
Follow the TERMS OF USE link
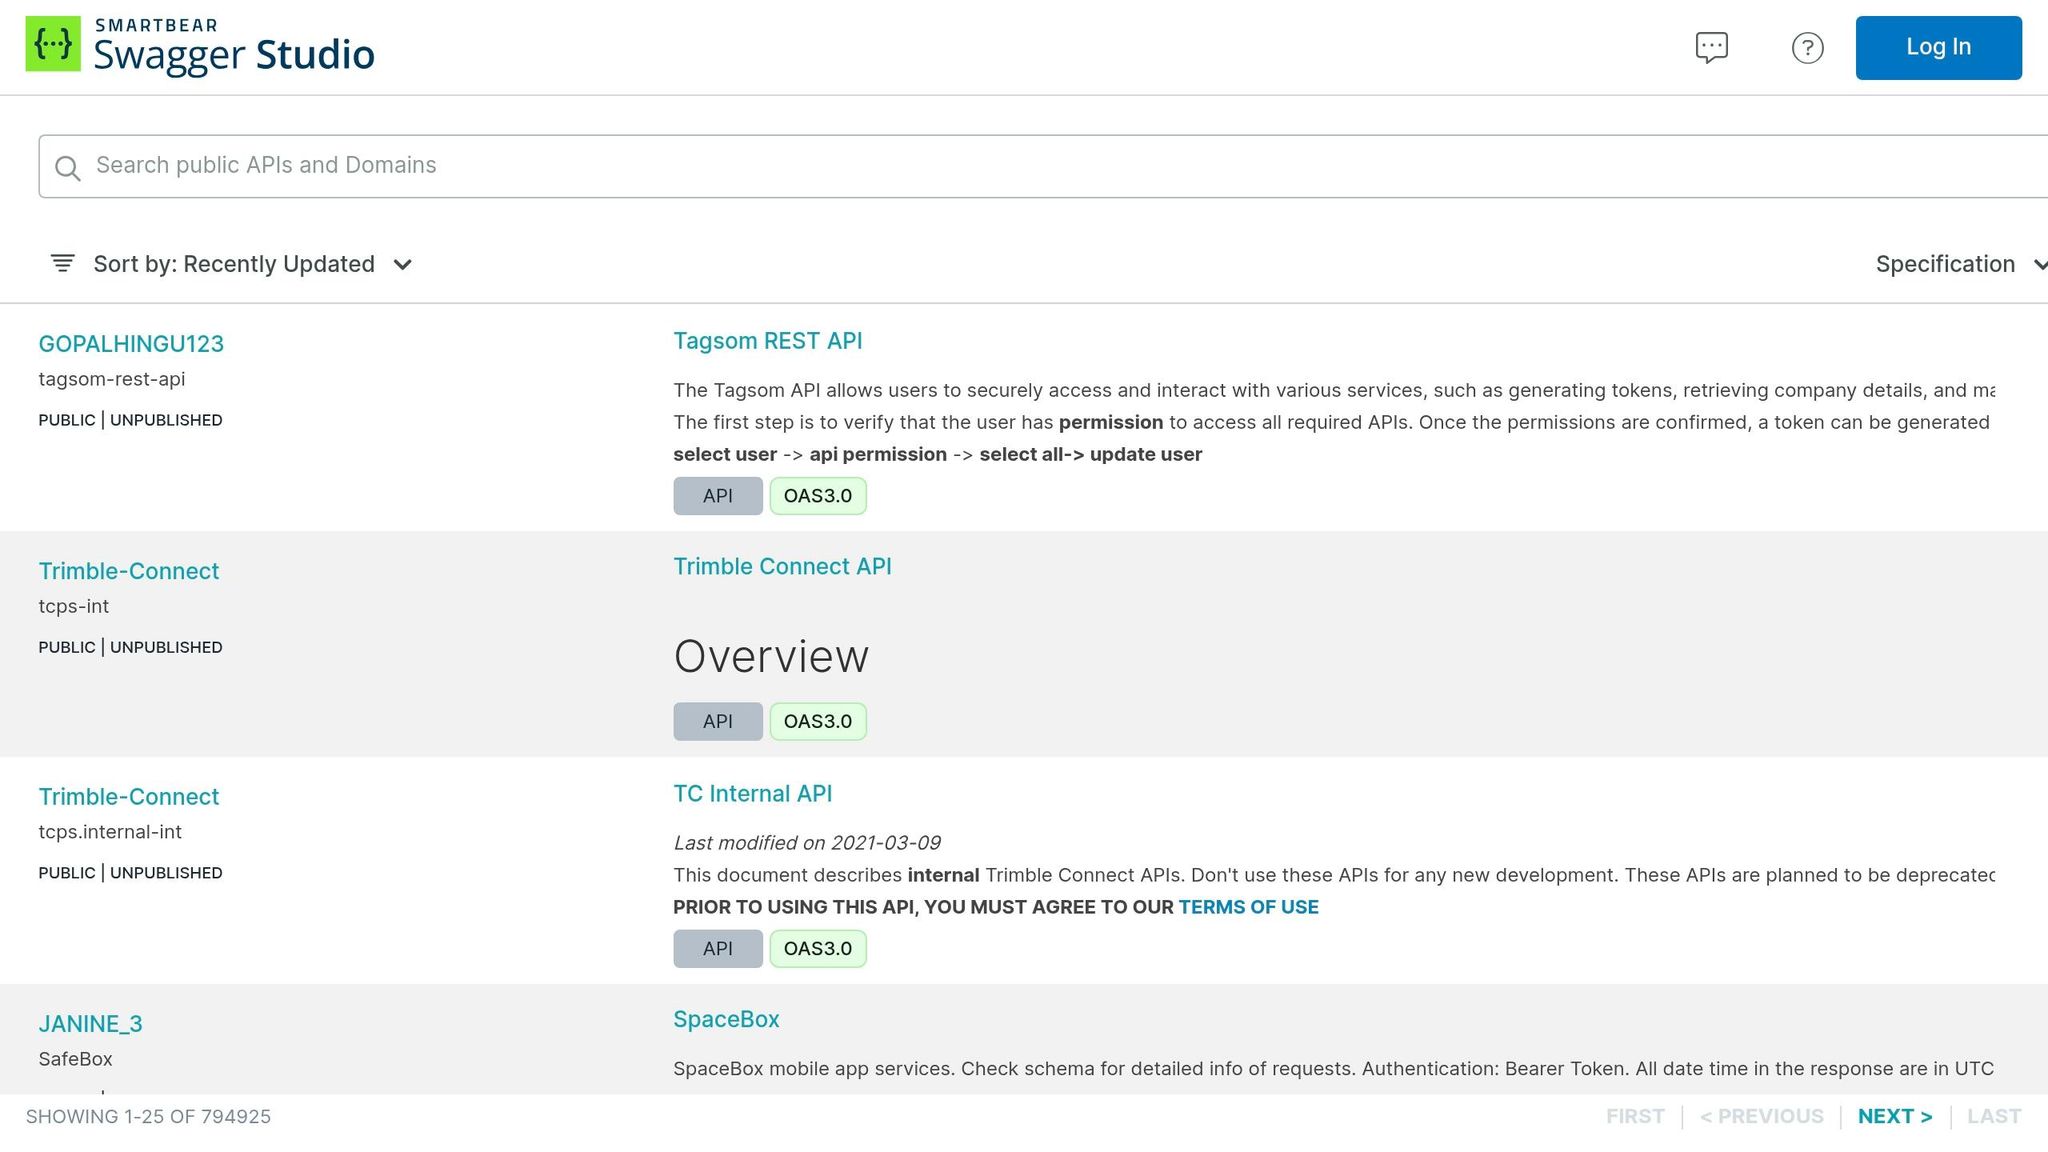point(1248,907)
